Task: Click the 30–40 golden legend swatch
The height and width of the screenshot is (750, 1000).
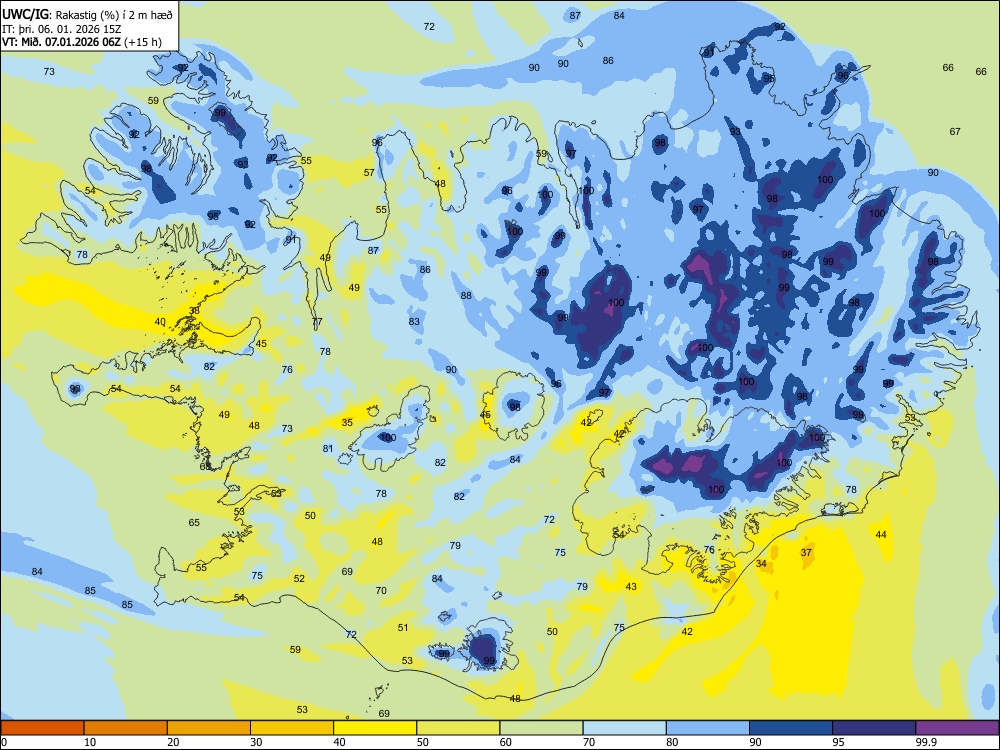Action: click(292, 728)
